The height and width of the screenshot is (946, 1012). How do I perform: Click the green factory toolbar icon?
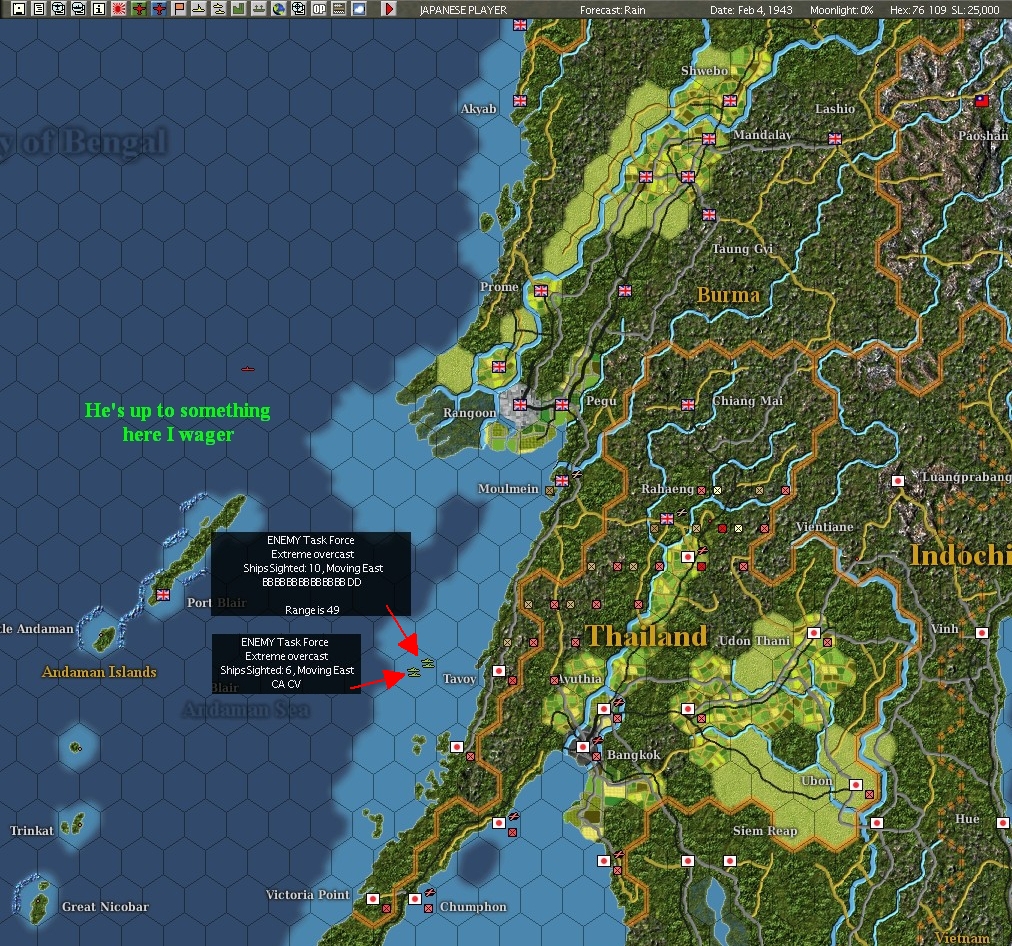[x=239, y=8]
